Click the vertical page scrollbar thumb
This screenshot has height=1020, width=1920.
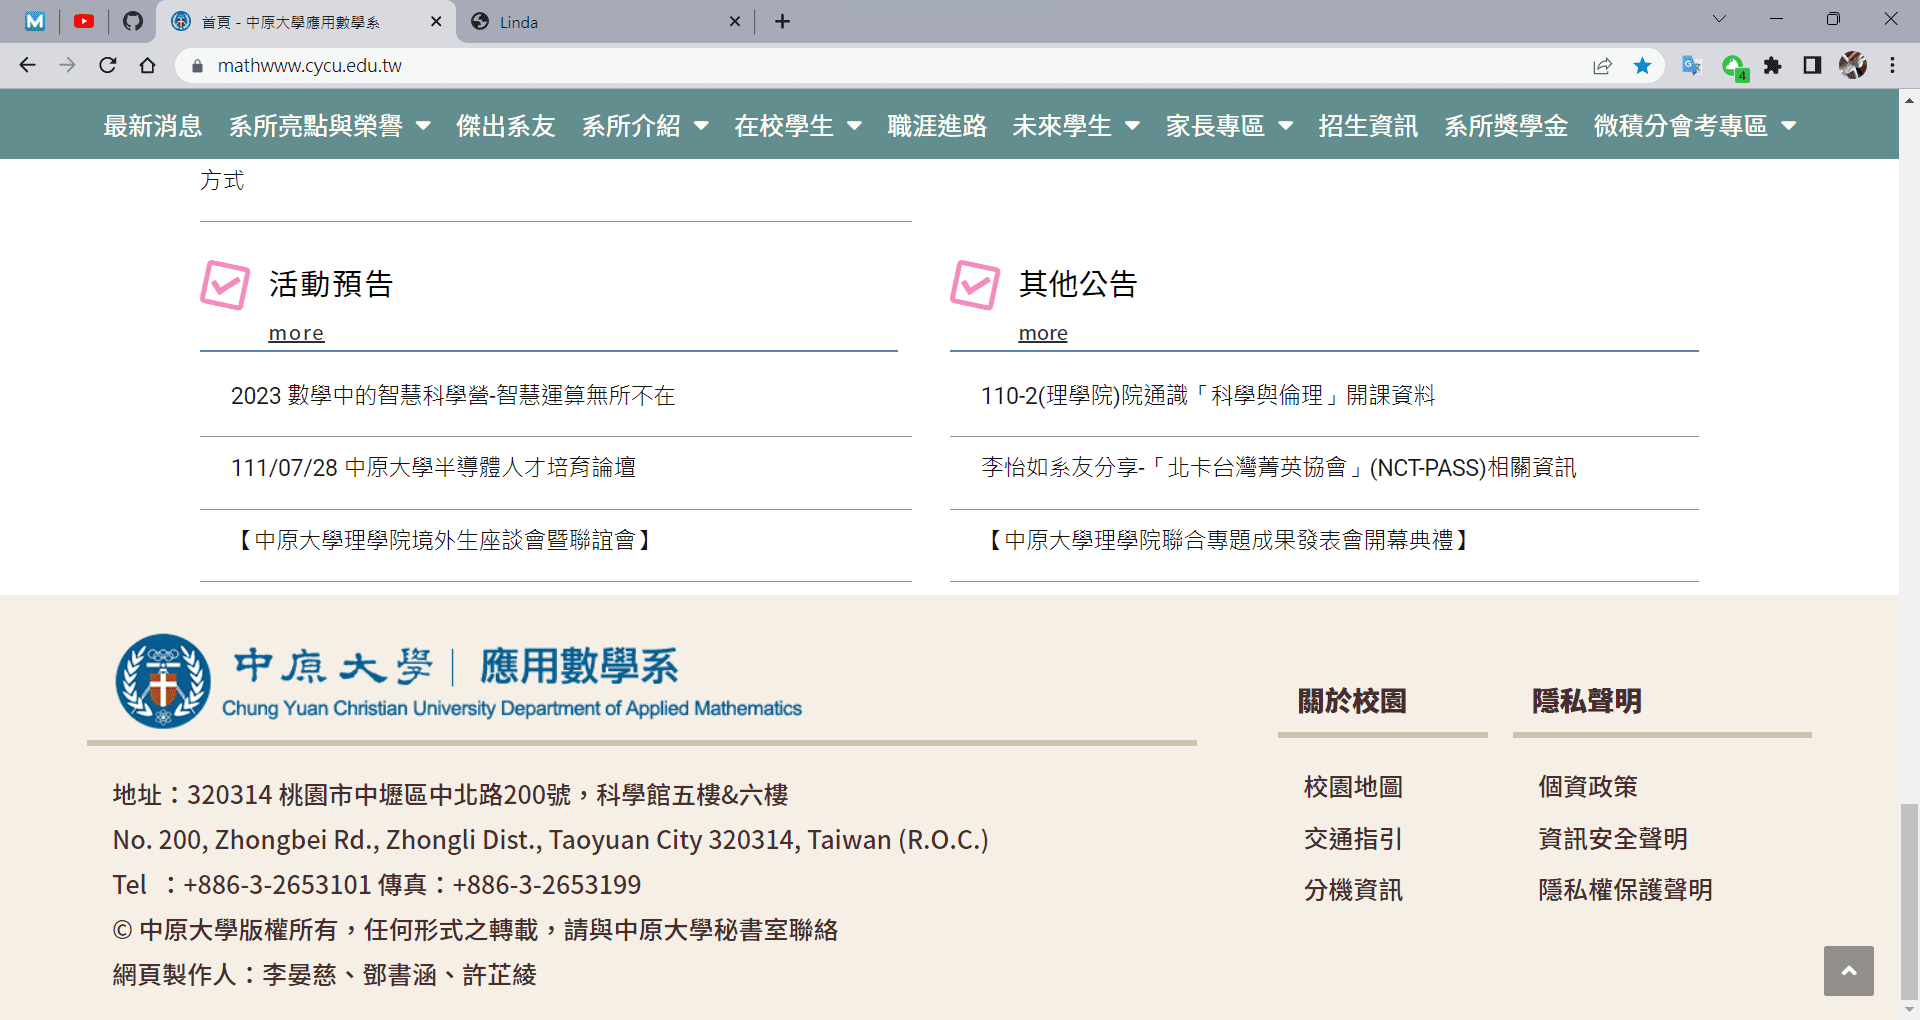click(x=1909, y=898)
